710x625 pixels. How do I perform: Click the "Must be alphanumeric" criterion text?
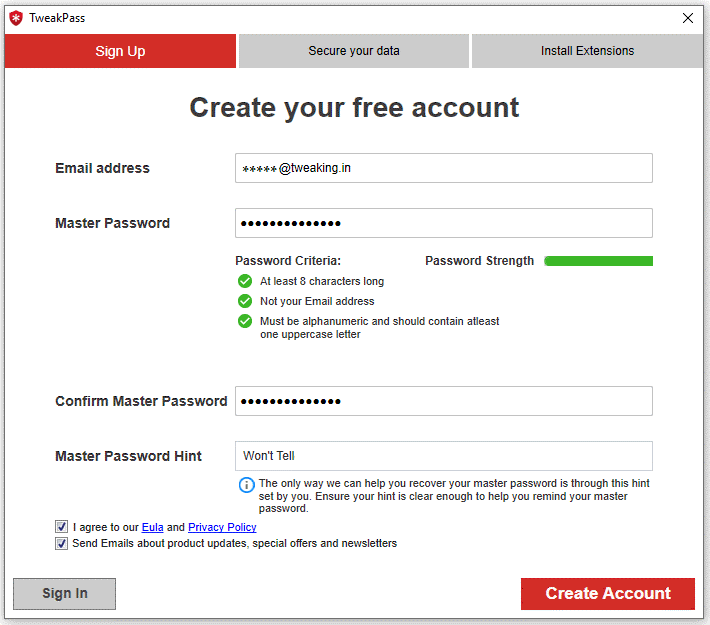coord(379,327)
